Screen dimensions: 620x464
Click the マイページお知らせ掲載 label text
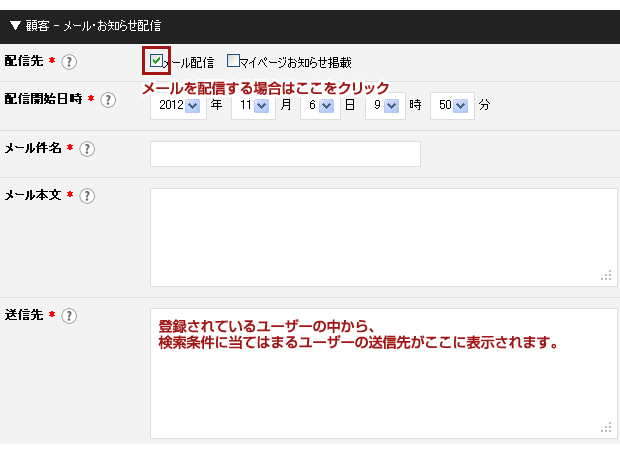[x=295, y=62]
